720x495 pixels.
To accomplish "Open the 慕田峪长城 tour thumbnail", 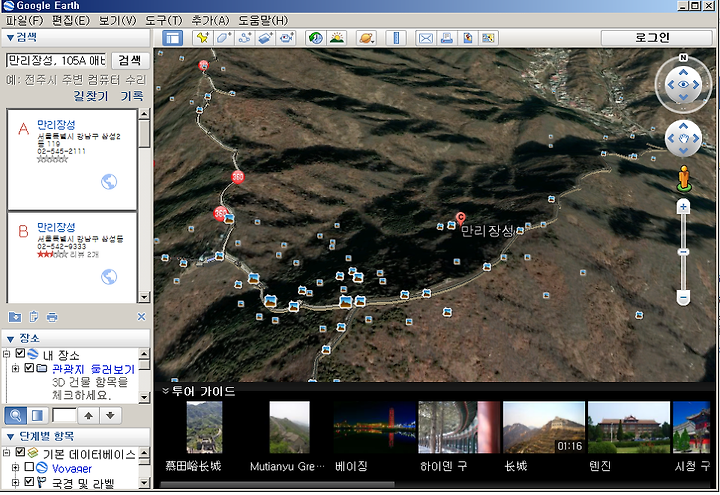I will 204,428.
